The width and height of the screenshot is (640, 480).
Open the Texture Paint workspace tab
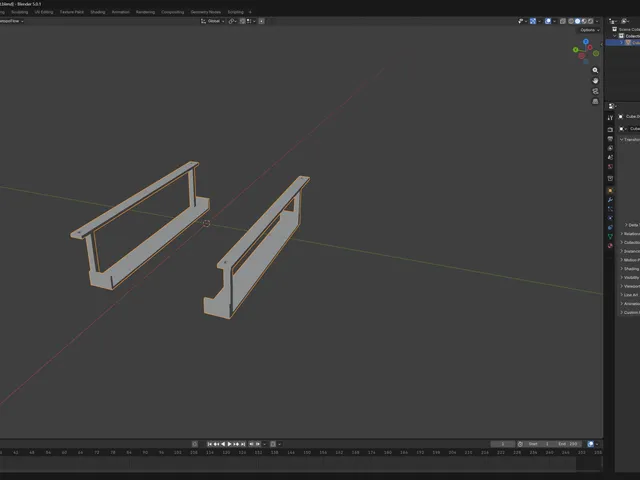point(72,12)
